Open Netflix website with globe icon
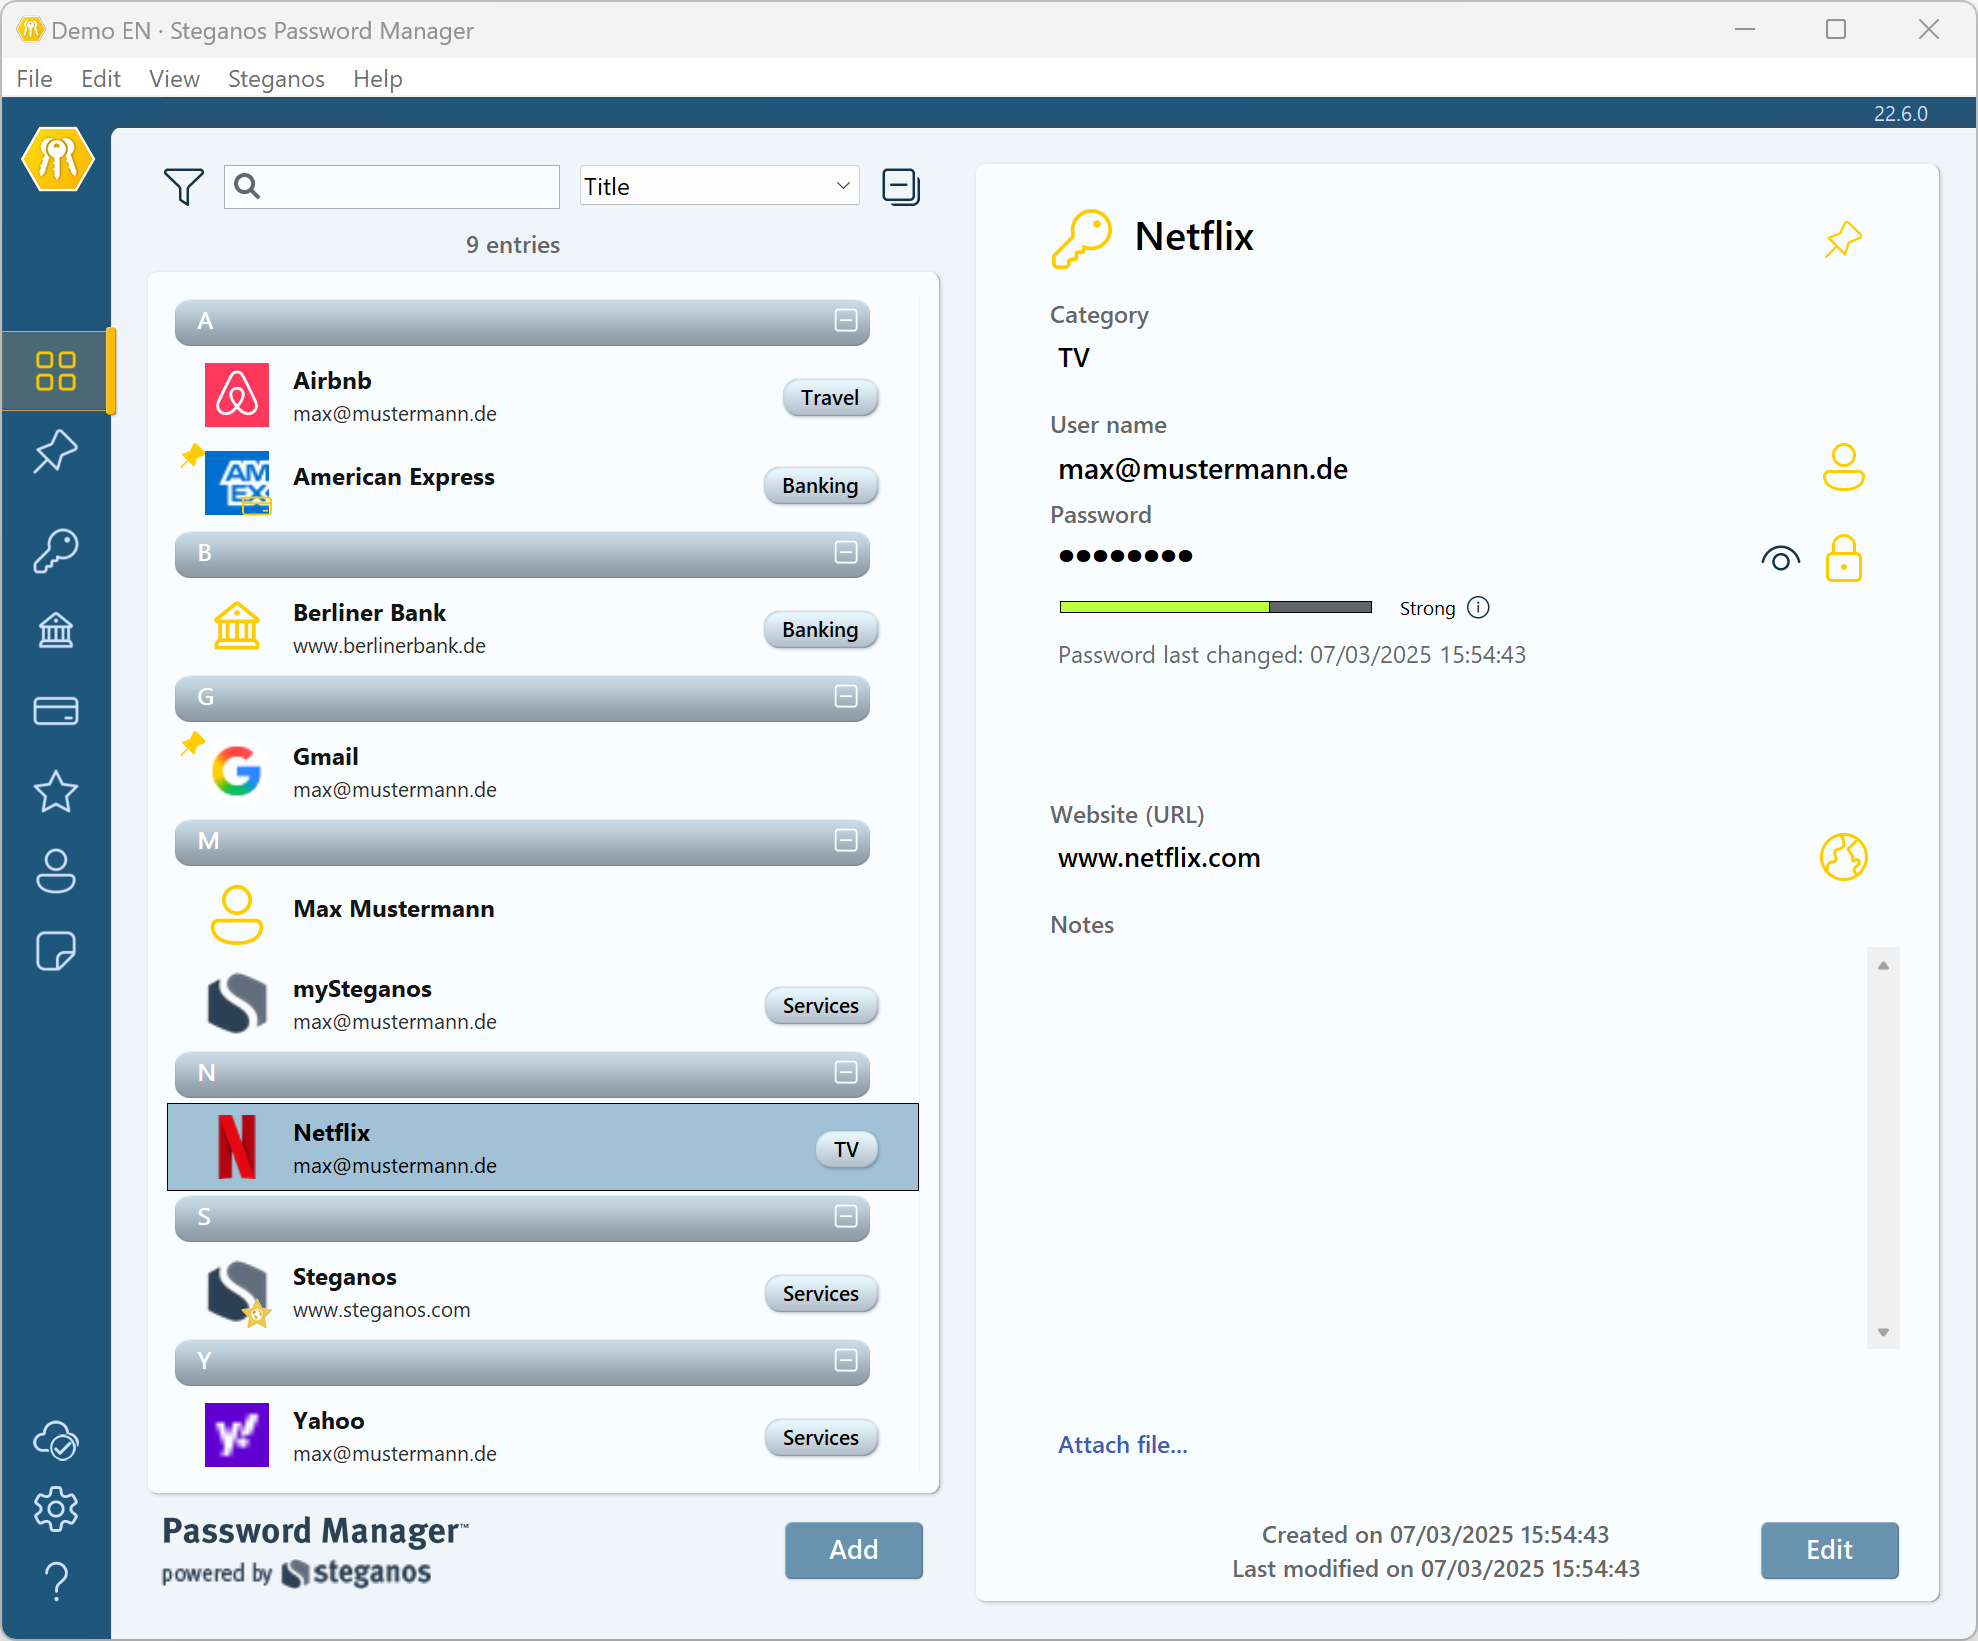Image resolution: width=1978 pixels, height=1641 pixels. tap(1843, 857)
